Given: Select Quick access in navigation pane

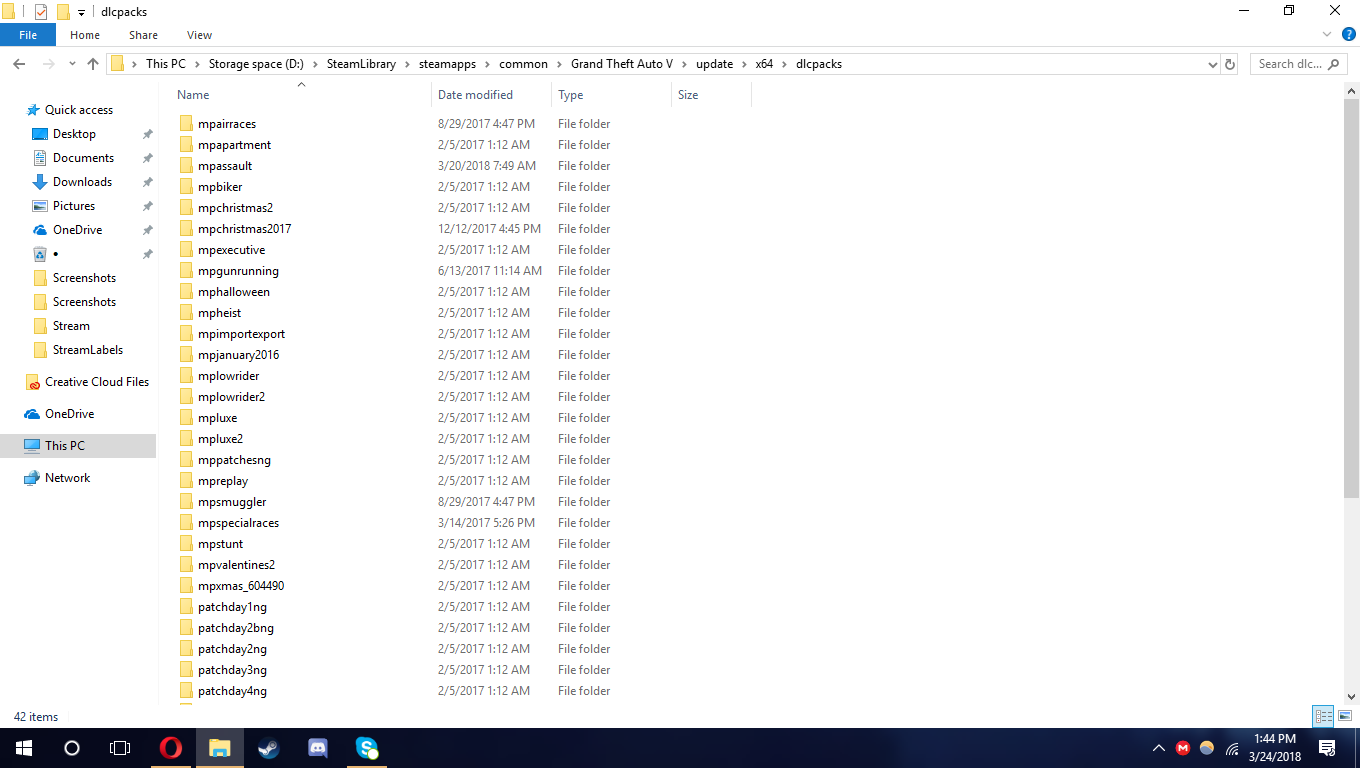Looking at the screenshot, I should (79, 110).
